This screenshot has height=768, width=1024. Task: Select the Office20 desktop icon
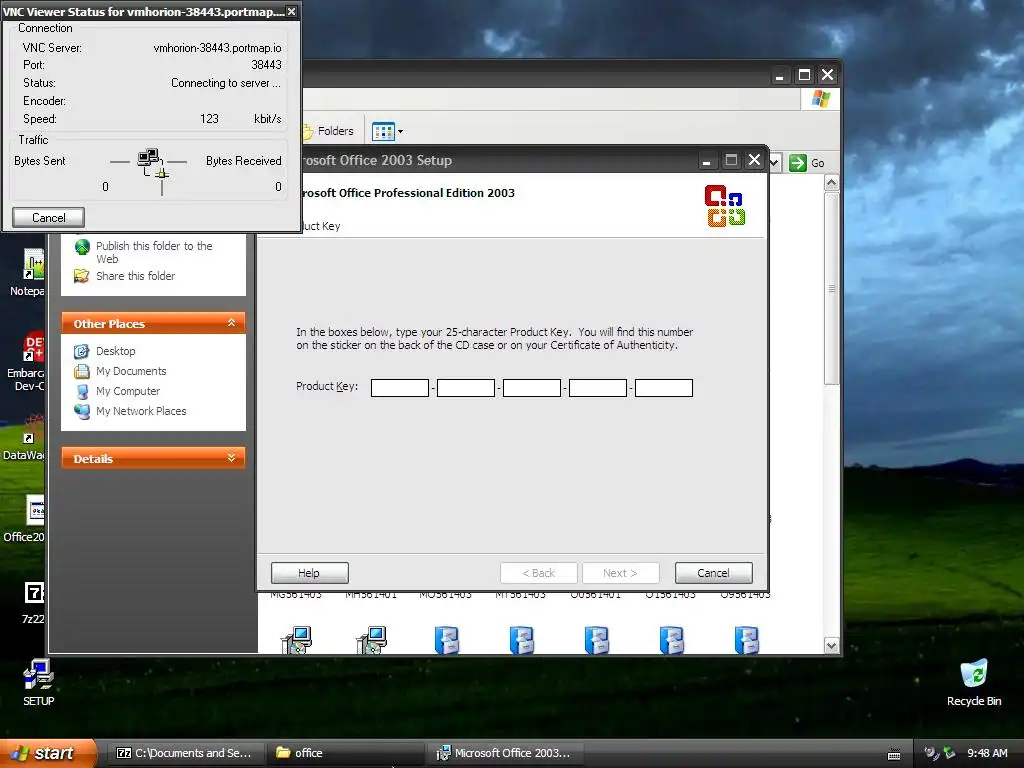pyautogui.click(x=25, y=519)
